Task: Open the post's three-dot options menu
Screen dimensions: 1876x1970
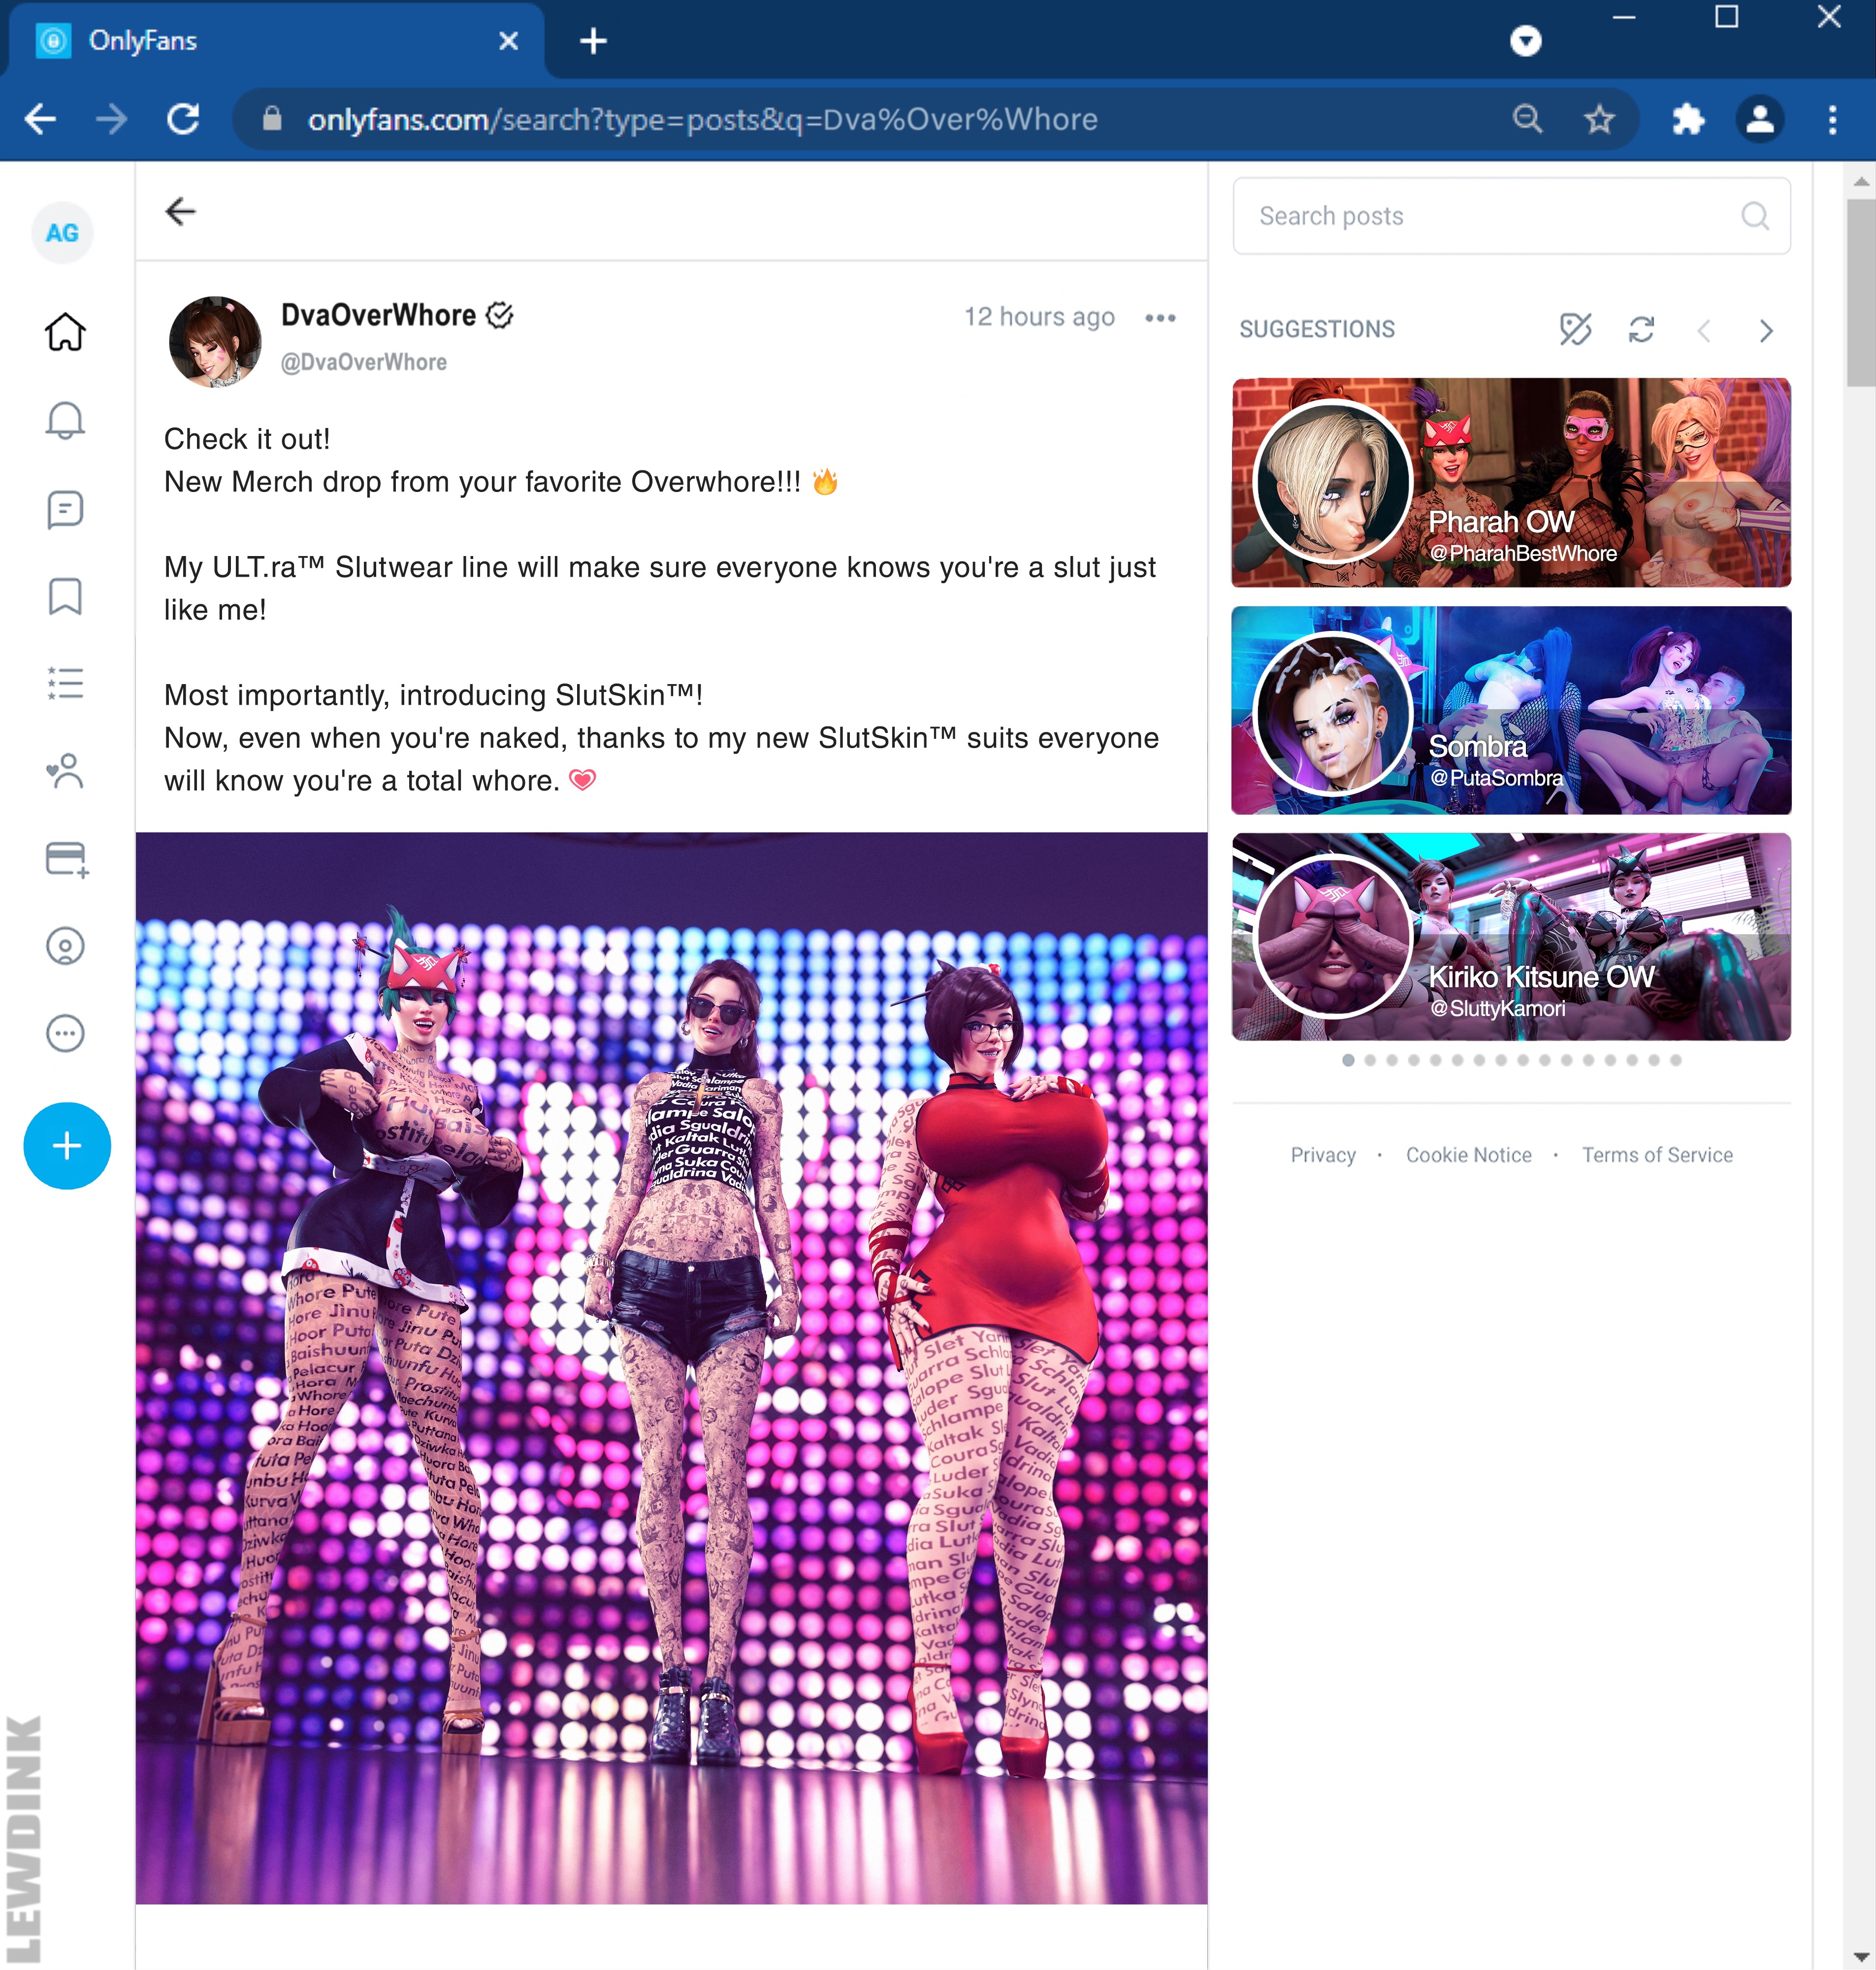Action: tap(1160, 318)
